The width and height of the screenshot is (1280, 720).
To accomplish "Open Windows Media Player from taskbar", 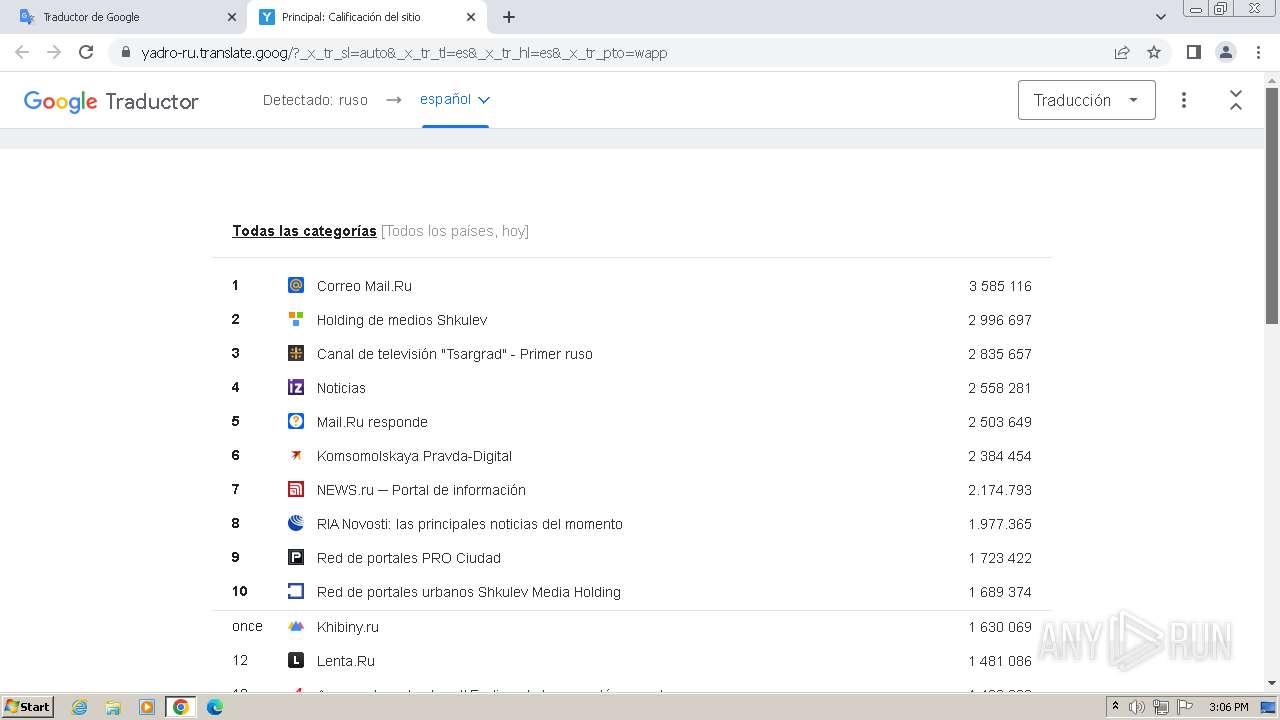I will point(147,707).
